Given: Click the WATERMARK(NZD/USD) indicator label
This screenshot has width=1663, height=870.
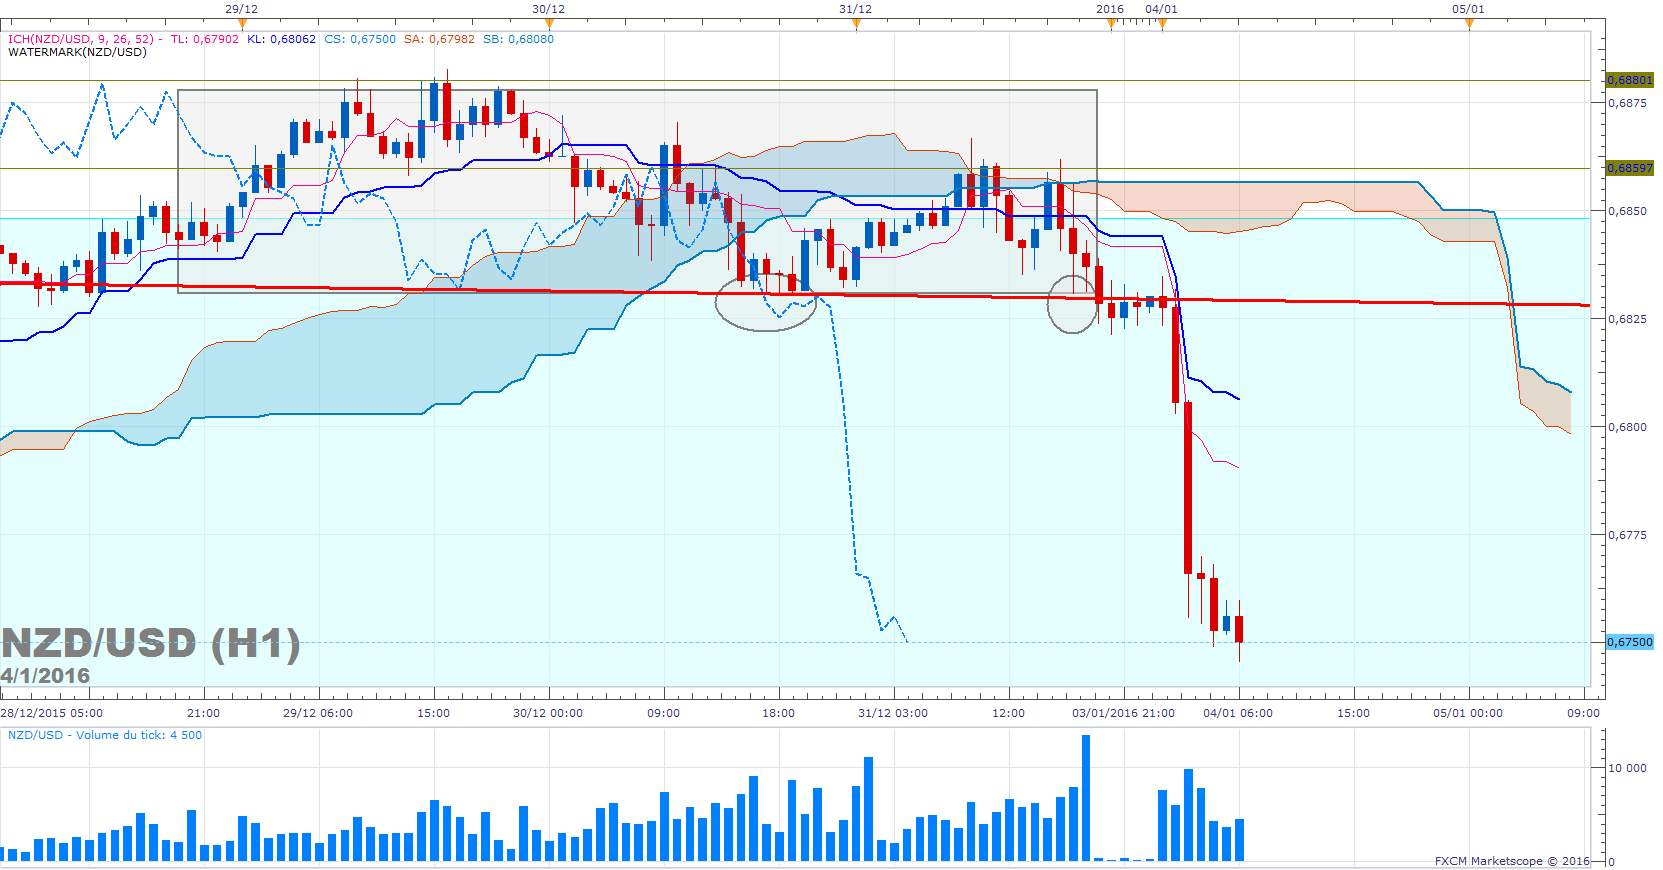Looking at the screenshot, I should 77,52.
